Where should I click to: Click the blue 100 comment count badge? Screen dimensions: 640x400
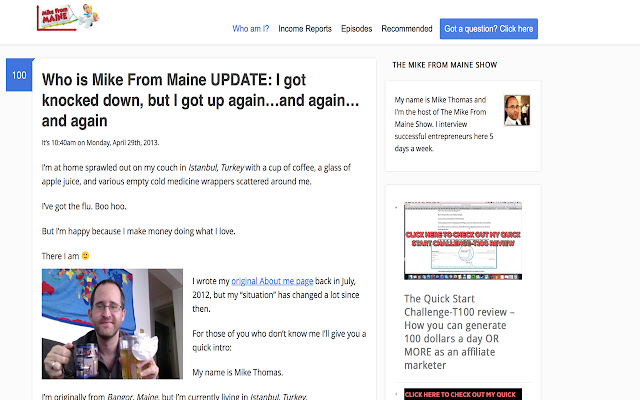pos(19,75)
